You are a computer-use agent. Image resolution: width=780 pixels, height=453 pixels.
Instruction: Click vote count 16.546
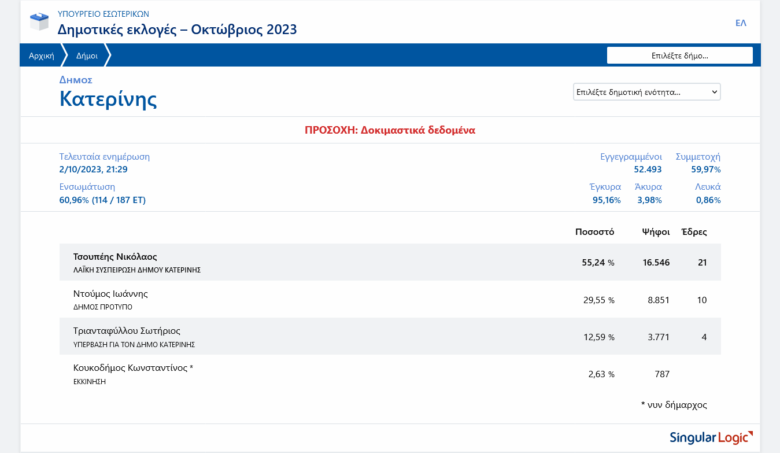[x=656, y=263]
